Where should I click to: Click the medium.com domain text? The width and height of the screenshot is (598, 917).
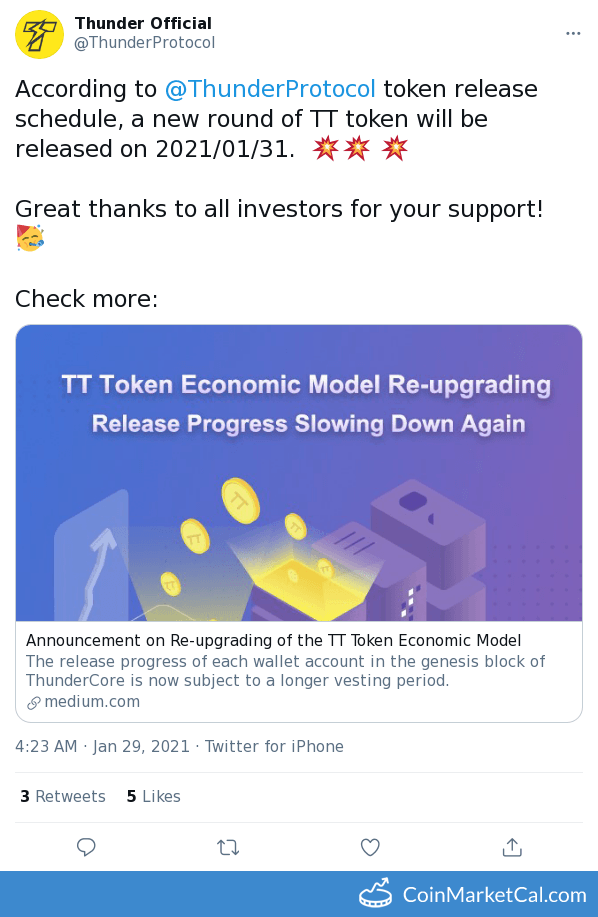pyautogui.click(x=92, y=701)
